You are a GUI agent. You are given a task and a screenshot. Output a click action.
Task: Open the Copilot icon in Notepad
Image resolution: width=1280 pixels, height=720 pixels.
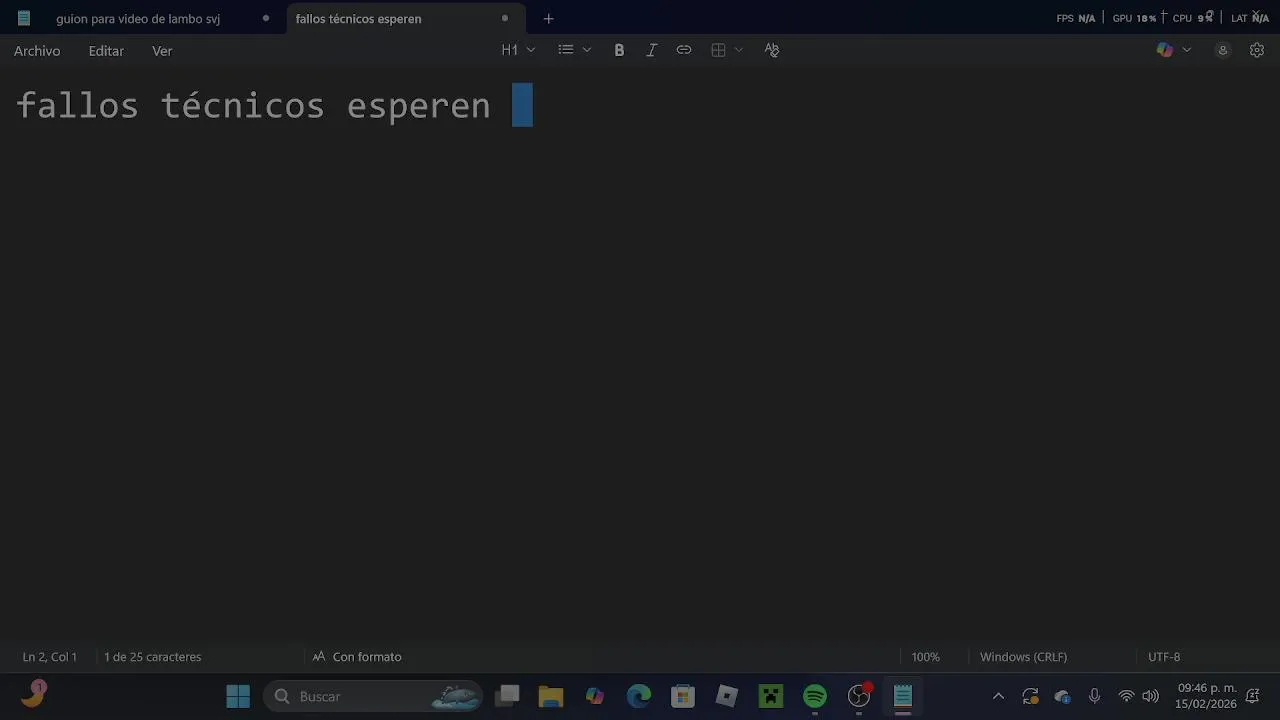(x=1165, y=50)
